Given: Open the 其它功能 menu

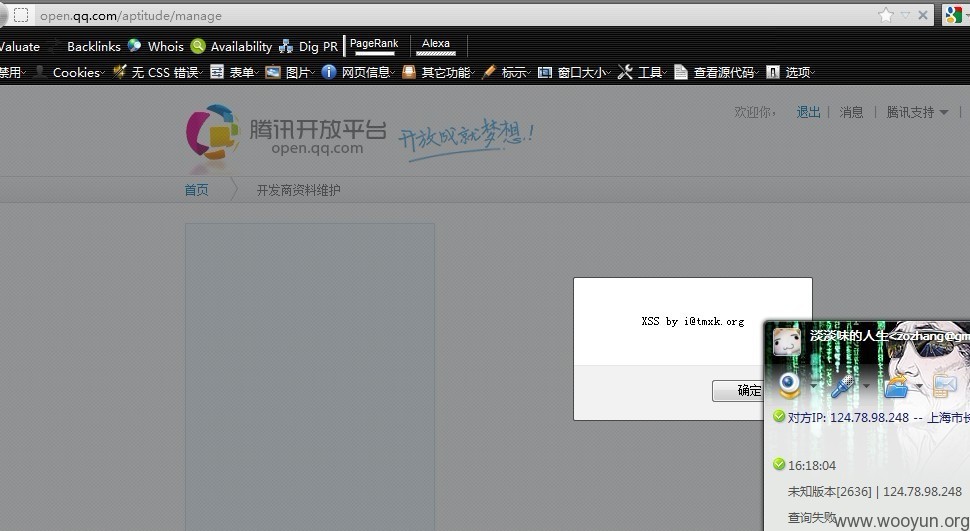Looking at the screenshot, I should (x=448, y=72).
